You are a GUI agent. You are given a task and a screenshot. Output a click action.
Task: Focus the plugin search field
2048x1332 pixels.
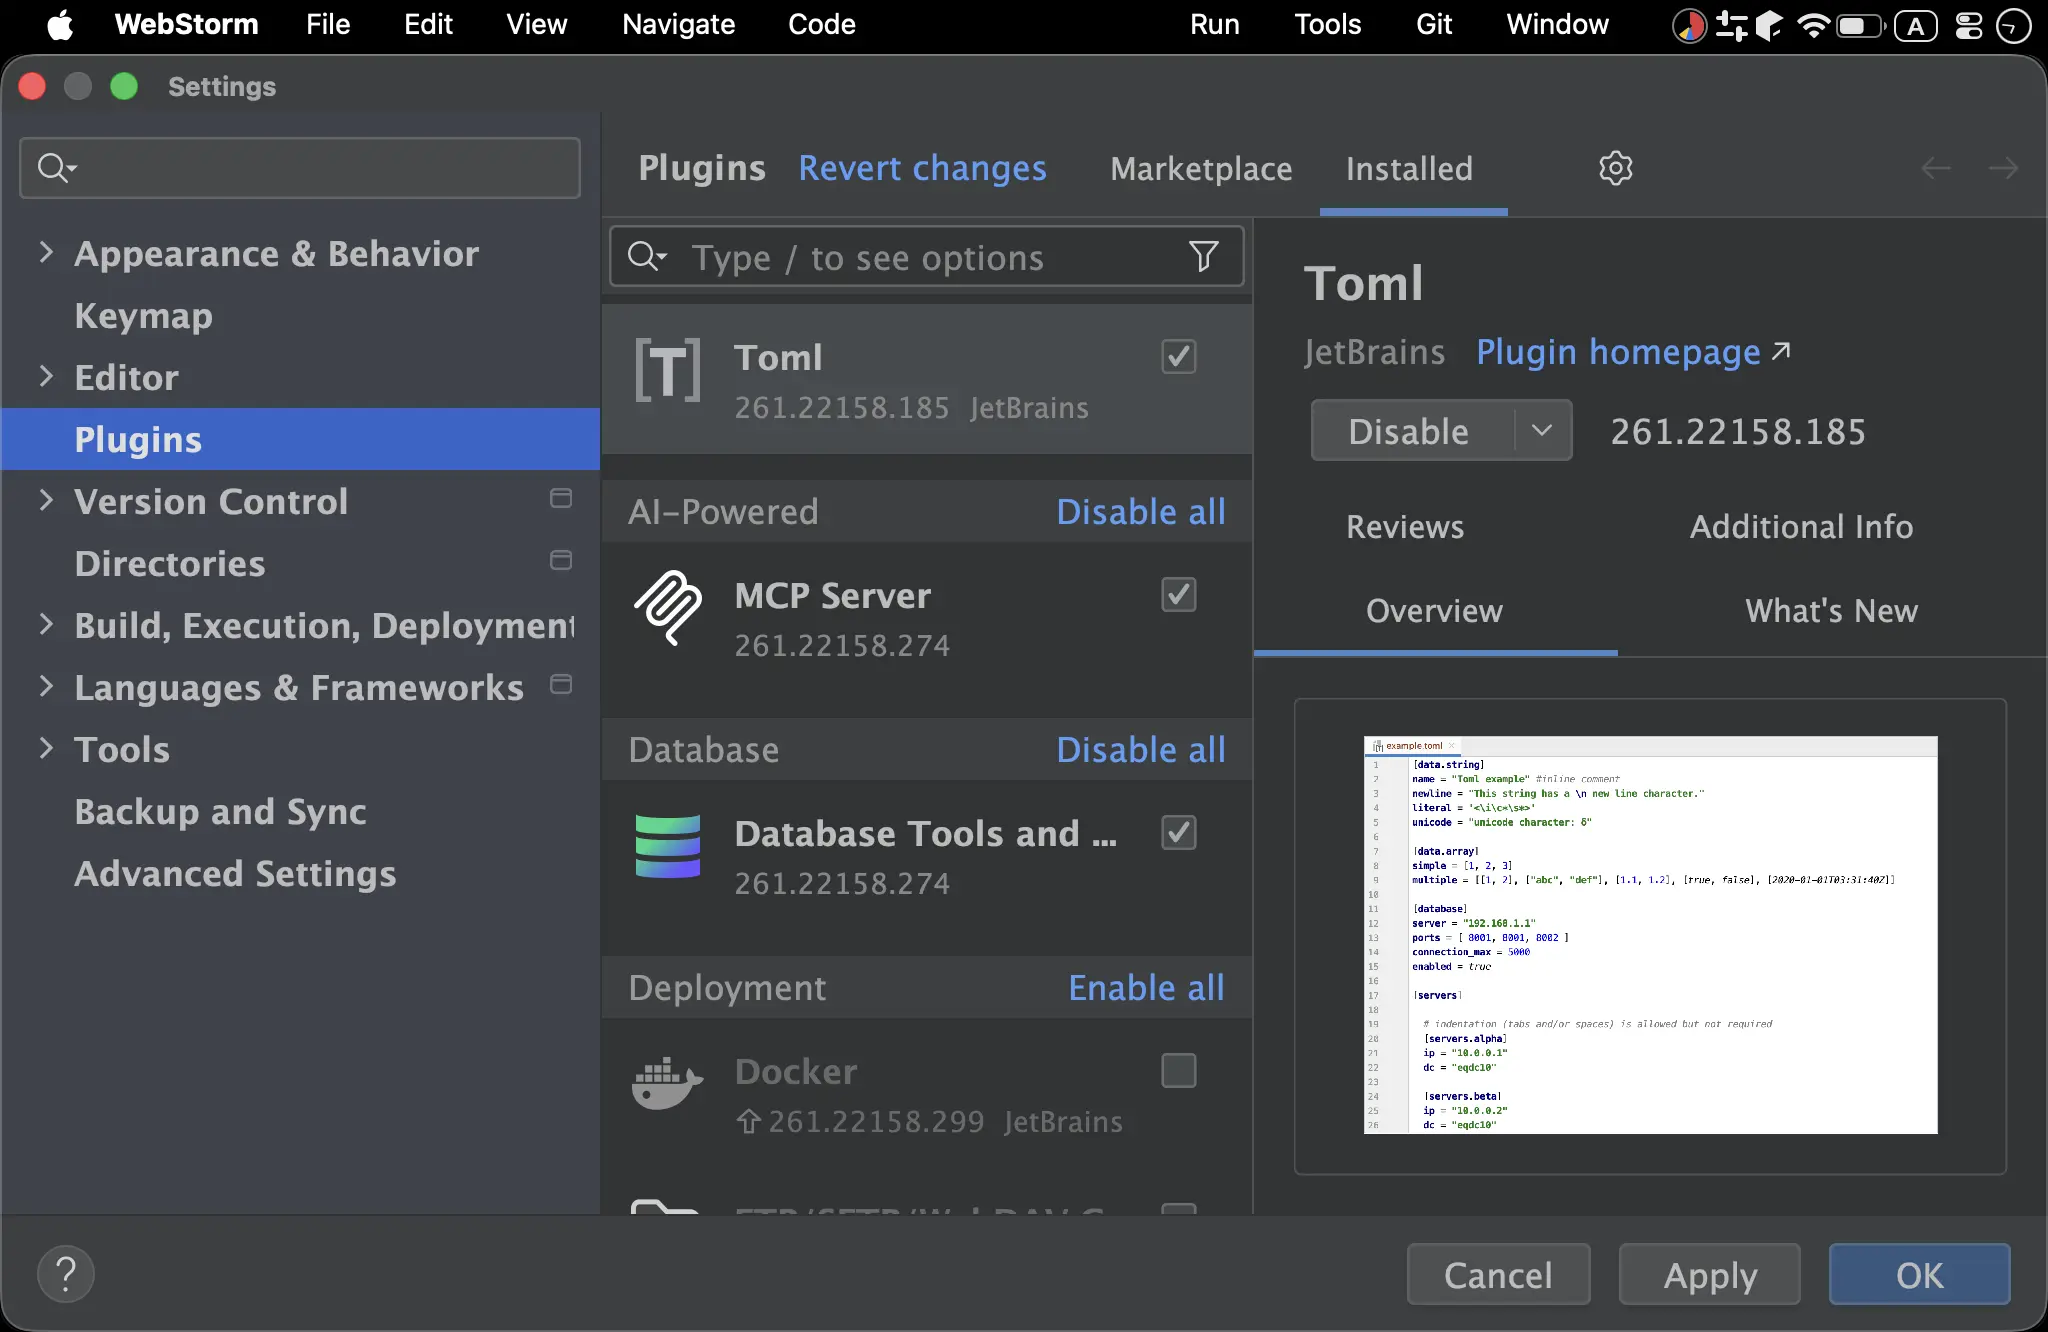(x=927, y=257)
